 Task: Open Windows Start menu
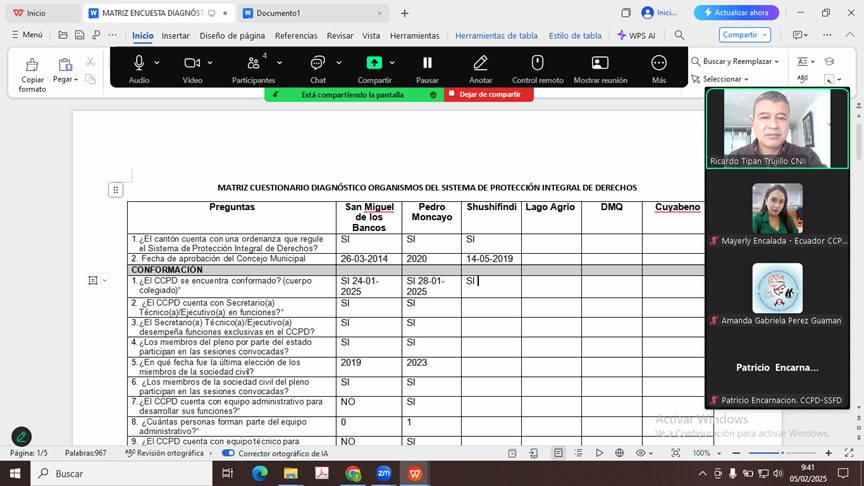pos(15,473)
